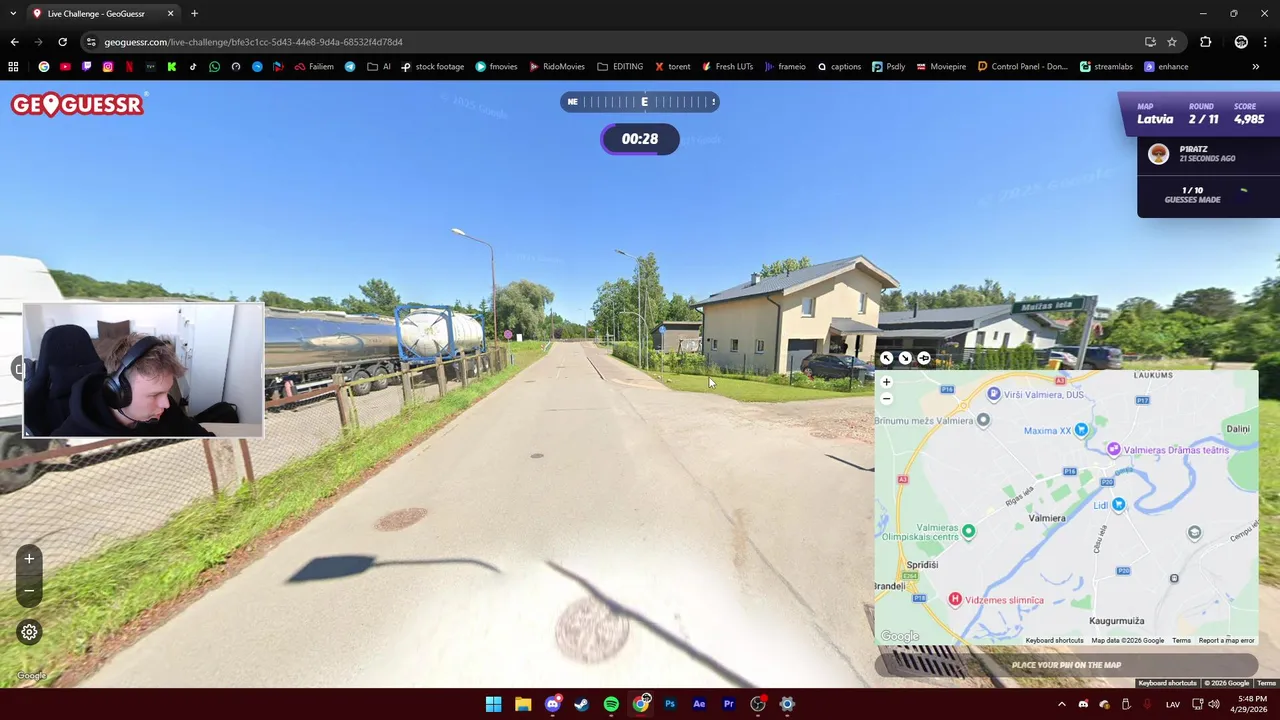The height and width of the screenshot is (720, 1280).
Task: Click the Virši Valmiera DUS gas station marker
Action: [994, 395]
